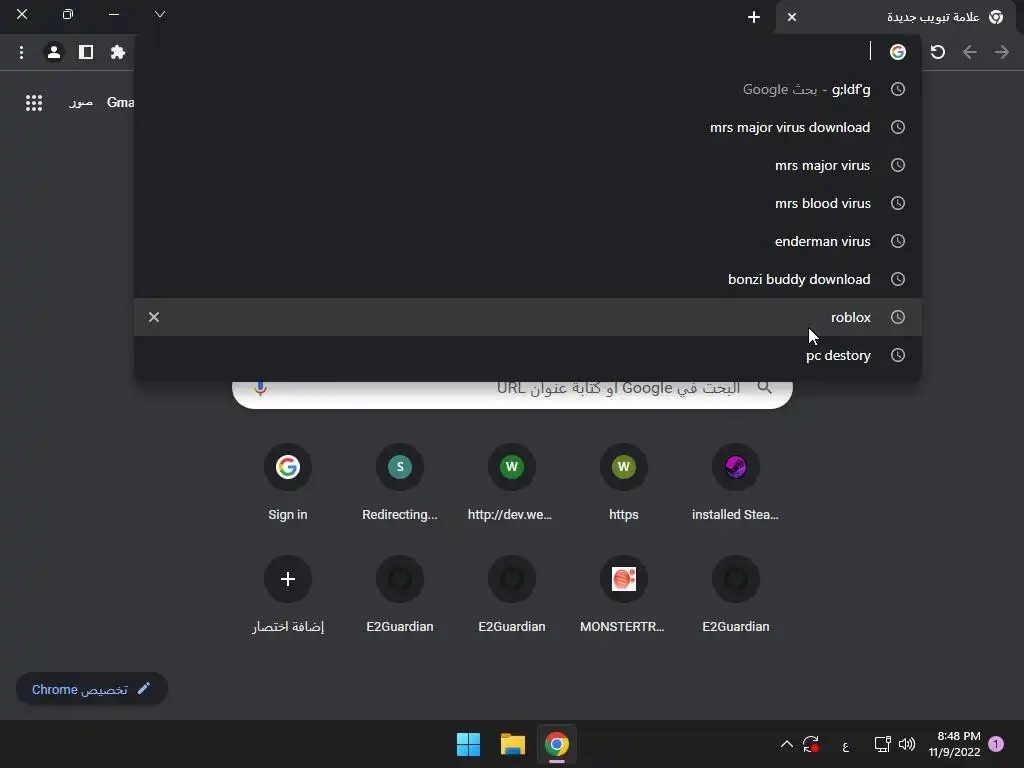
Task: Show hidden tray icons chevron
Action: click(786, 744)
